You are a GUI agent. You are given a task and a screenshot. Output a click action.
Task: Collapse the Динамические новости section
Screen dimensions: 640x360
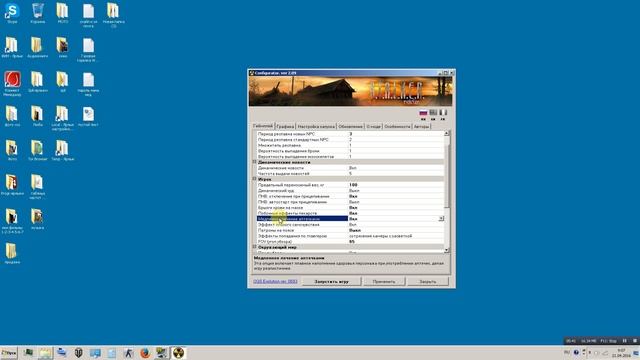(x=254, y=162)
